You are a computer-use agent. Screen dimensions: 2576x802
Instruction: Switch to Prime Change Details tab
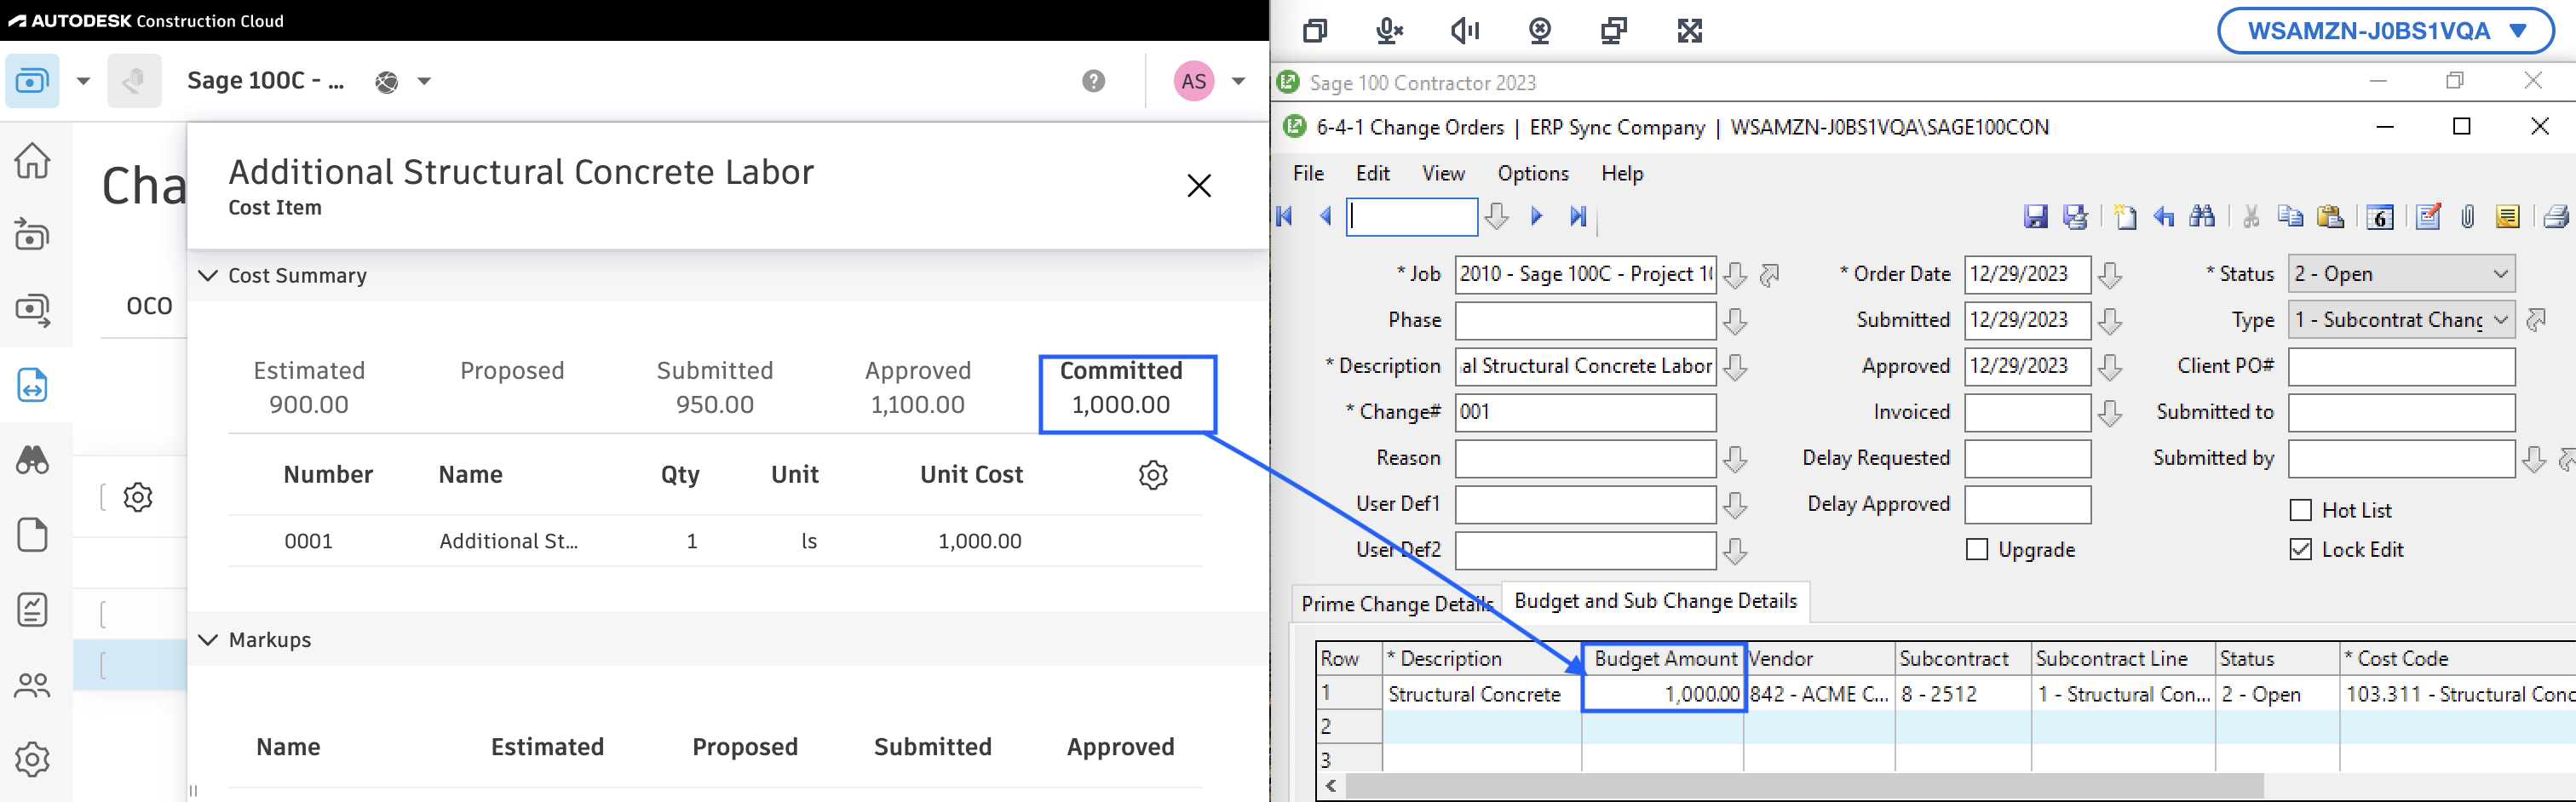click(1396, 604)
